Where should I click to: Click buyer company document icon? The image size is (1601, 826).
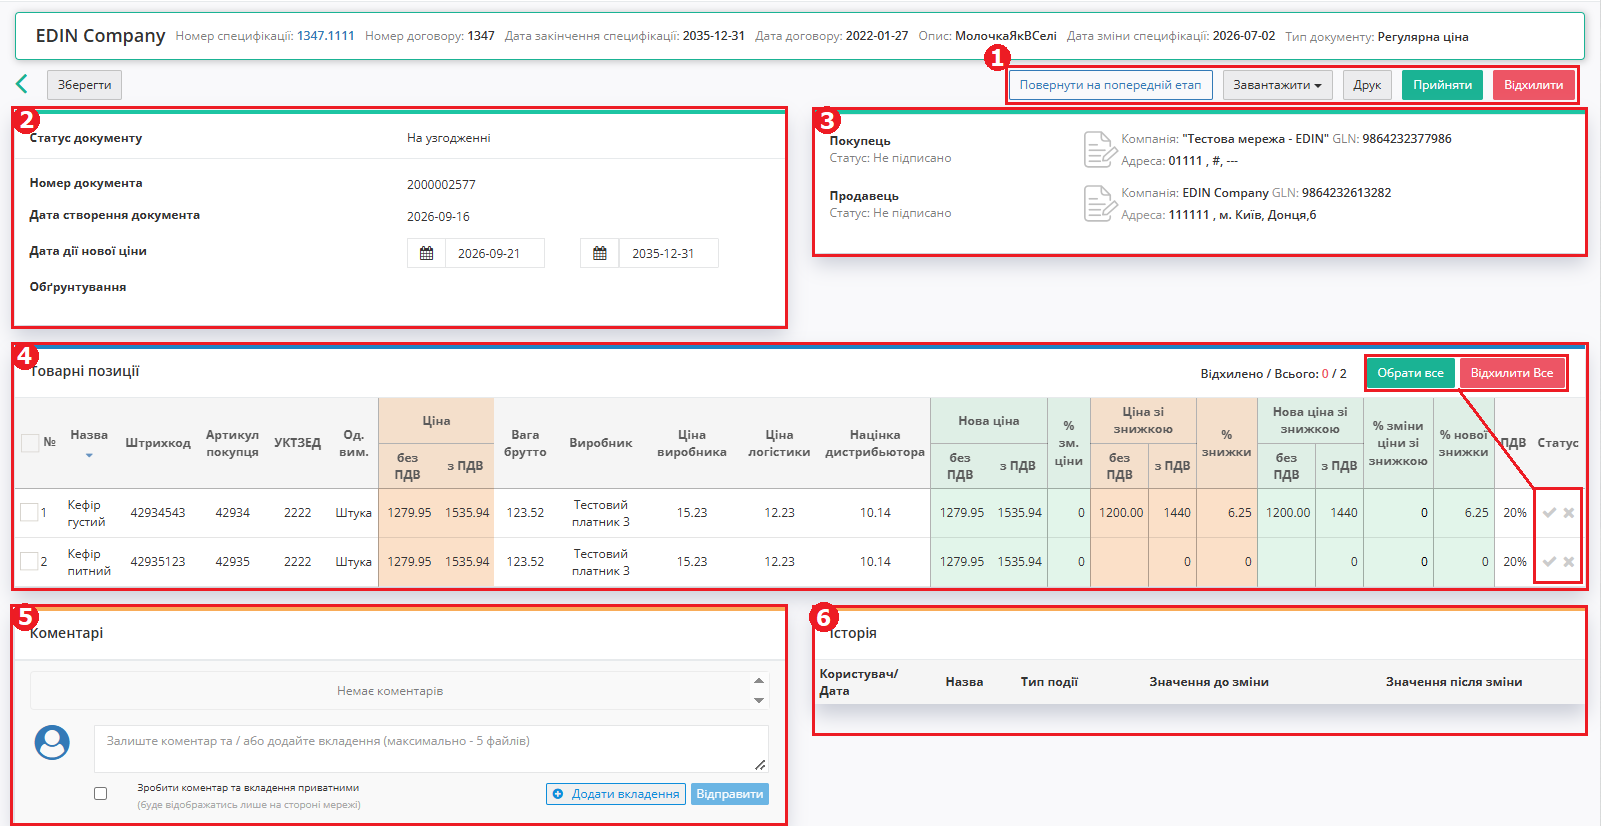pyautogui.click(x=1100, y=149)
